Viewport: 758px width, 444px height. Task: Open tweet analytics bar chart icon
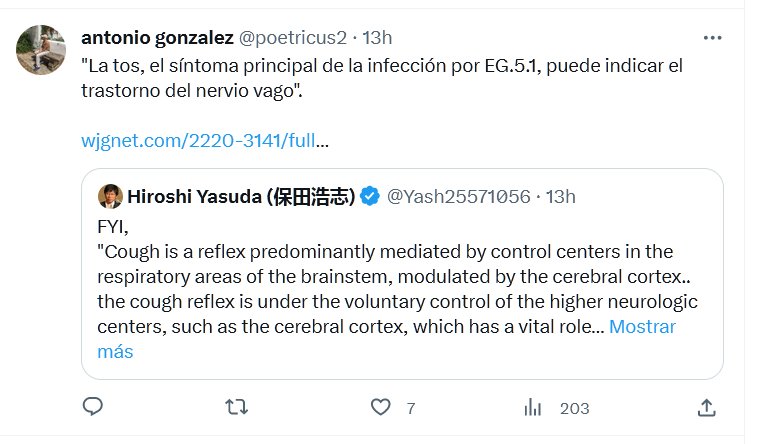click(533, 407)
